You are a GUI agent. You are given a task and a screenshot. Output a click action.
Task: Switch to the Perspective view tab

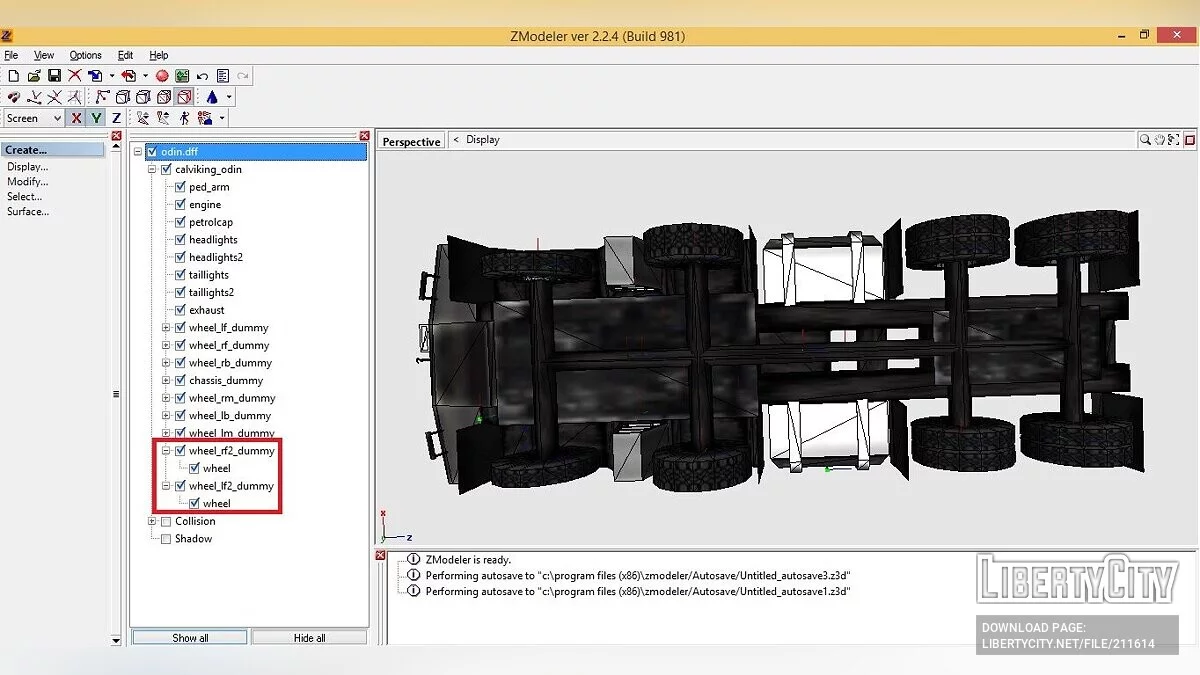411,142
